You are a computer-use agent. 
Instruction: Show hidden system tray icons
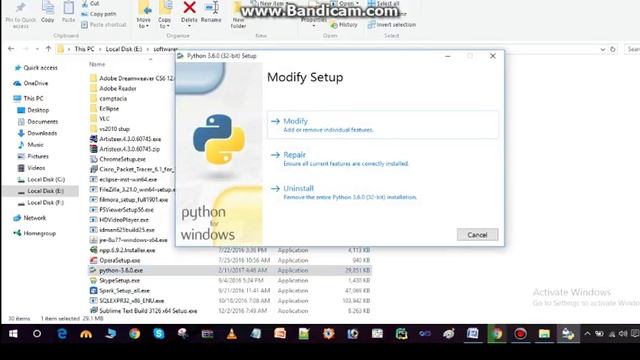[587, 334]
